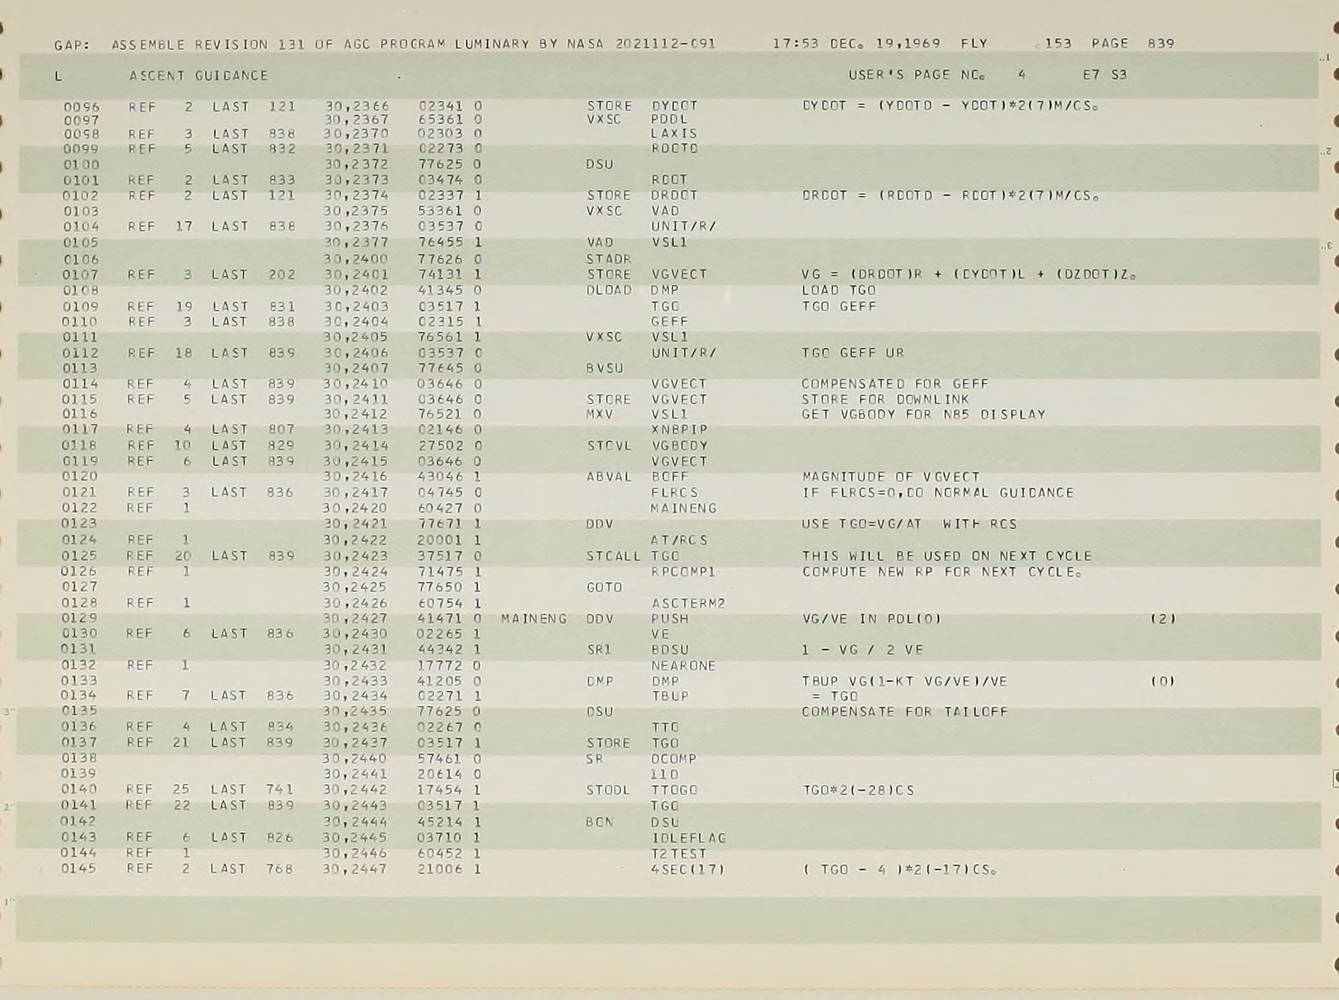Click the 'COMPENSATED FOR GEFF' comment
Image resolution: width=1339 pixels, height=1000 pixels.
pyautogui.click(x=894, y=383)
